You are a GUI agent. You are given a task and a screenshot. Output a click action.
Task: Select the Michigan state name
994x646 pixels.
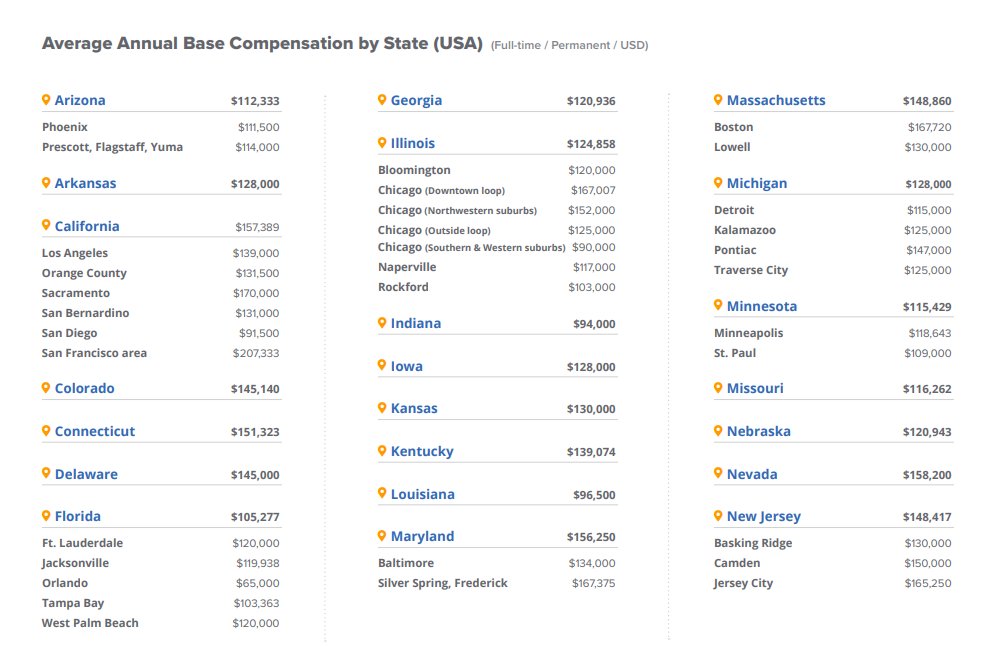pyautogui.click(x=756, y=184)
